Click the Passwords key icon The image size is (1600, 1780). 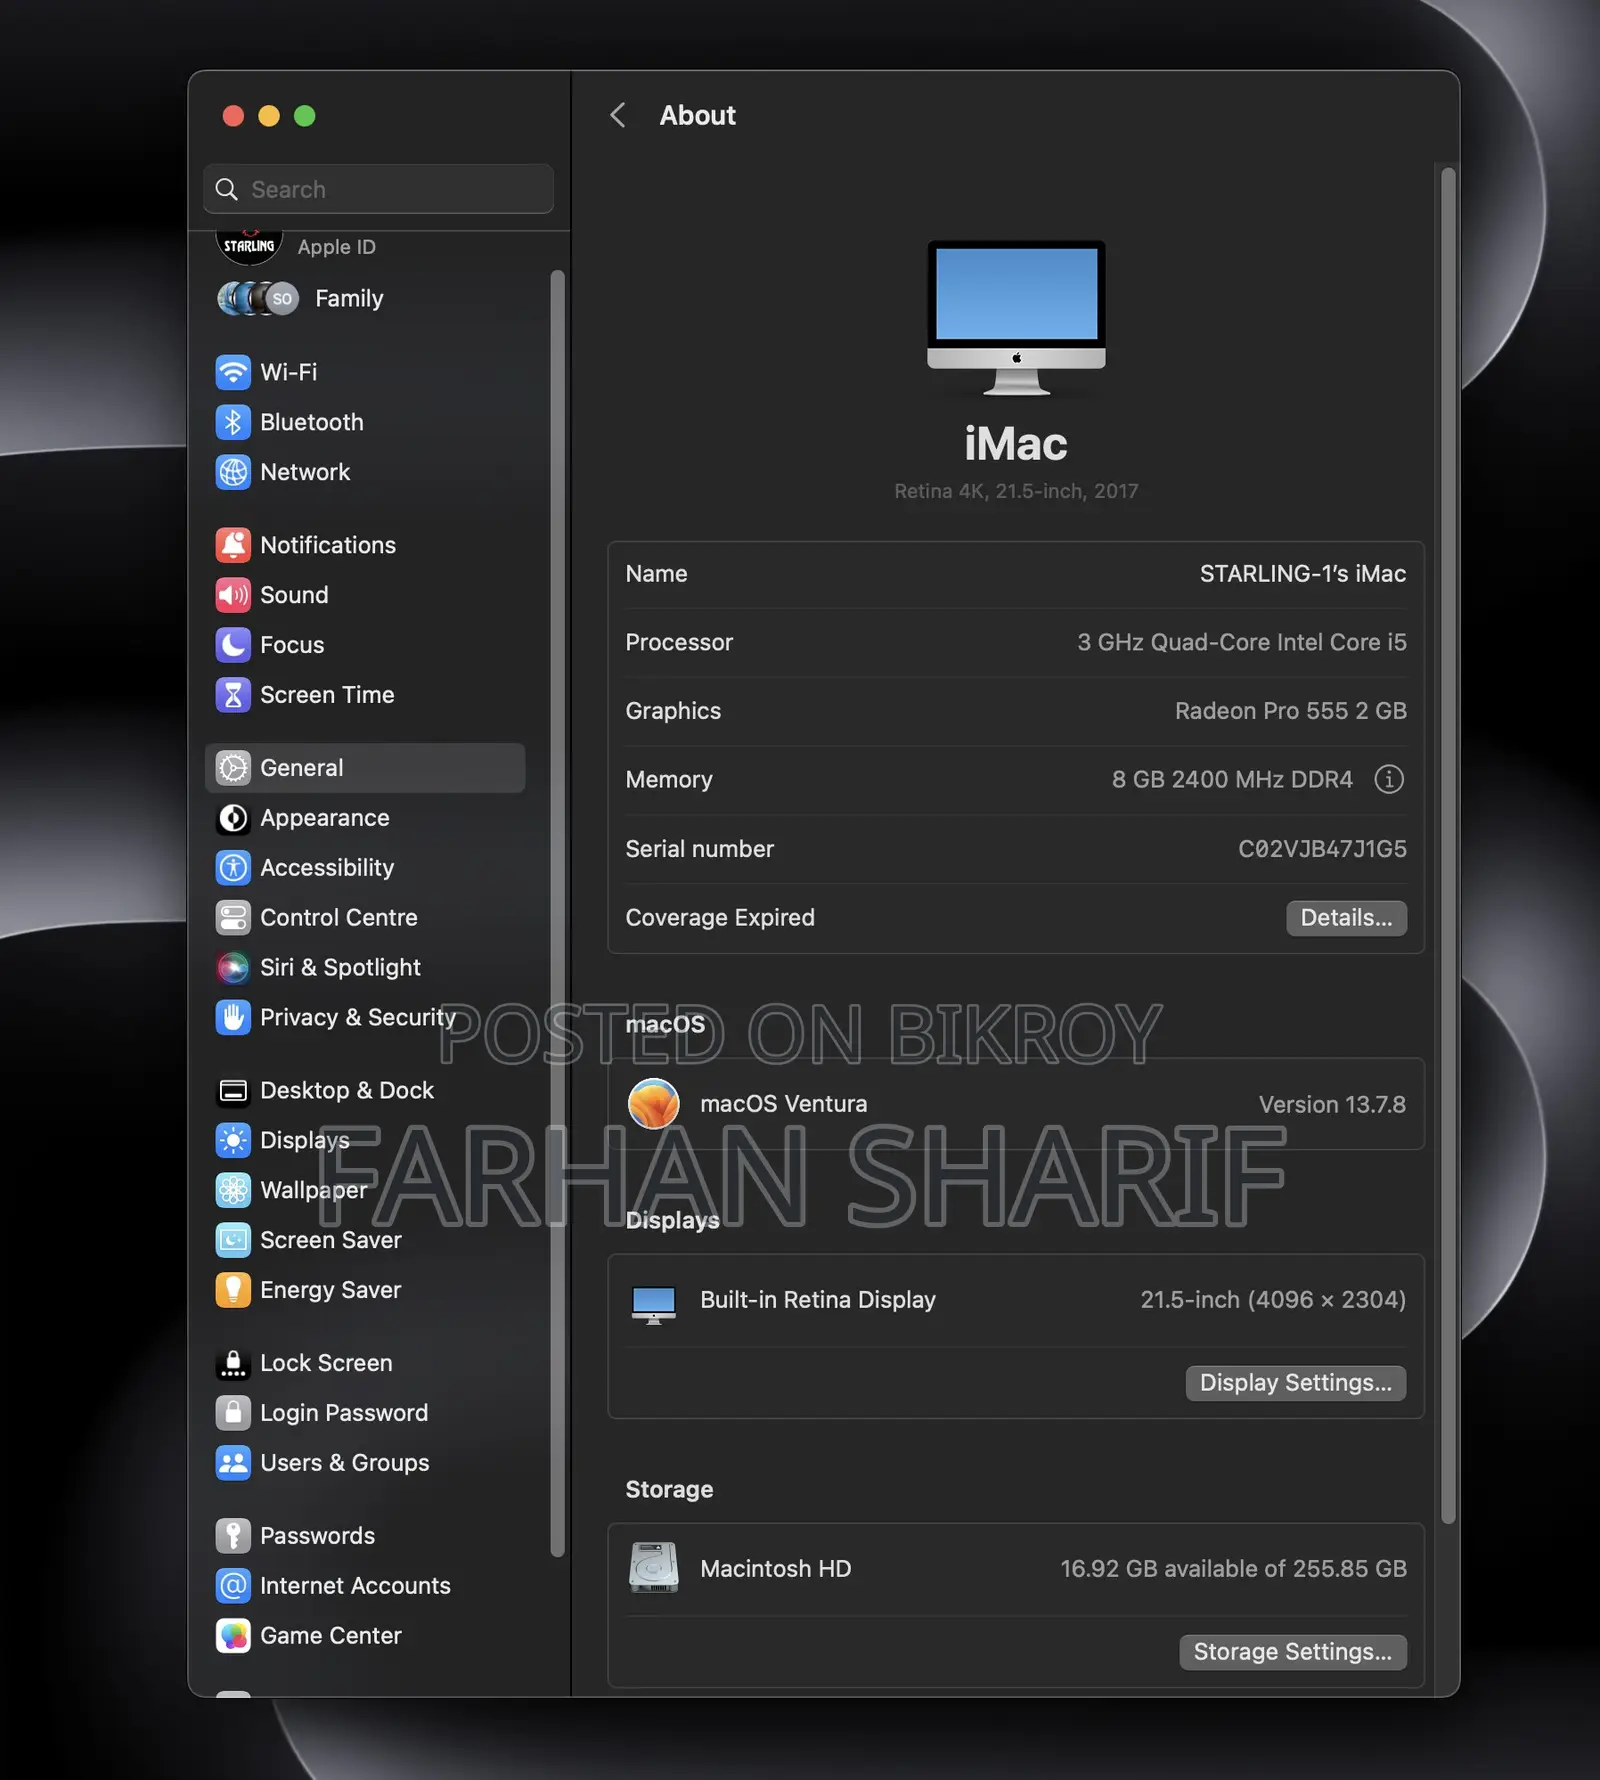233,1537
